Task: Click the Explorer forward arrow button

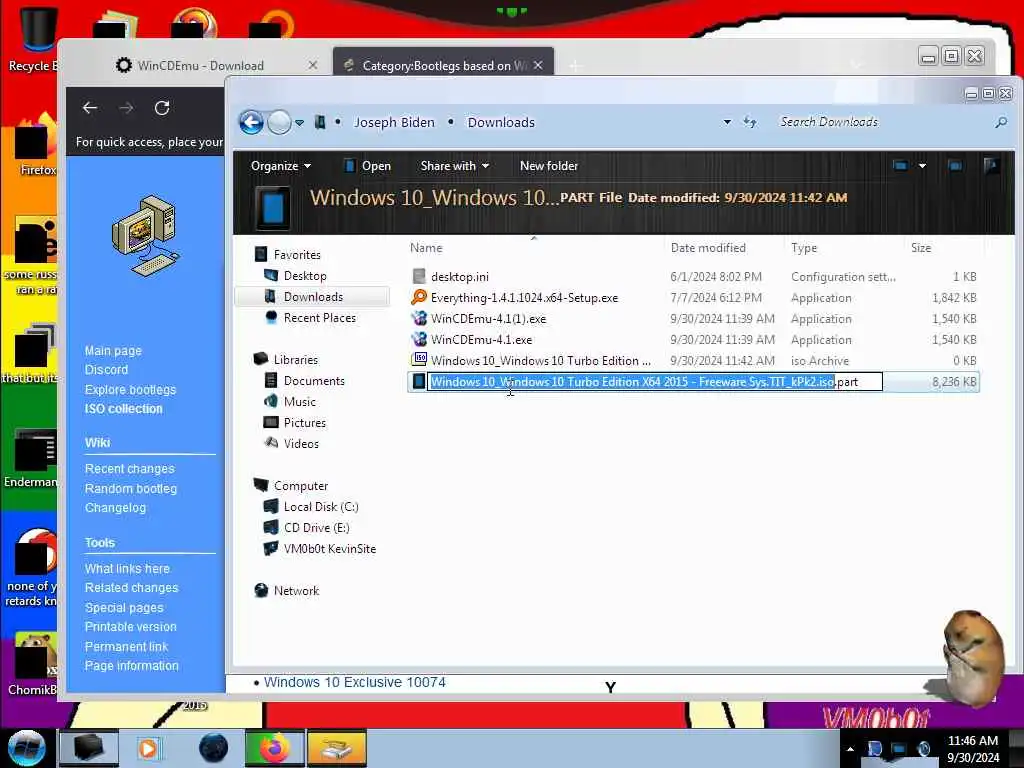Action: [x=280, y=122]
